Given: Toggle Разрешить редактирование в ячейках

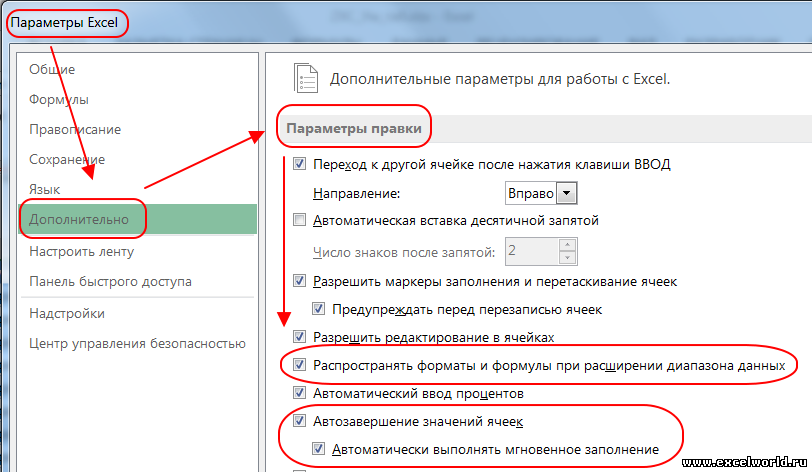Looking at the screenshot, I should (299, 337).
